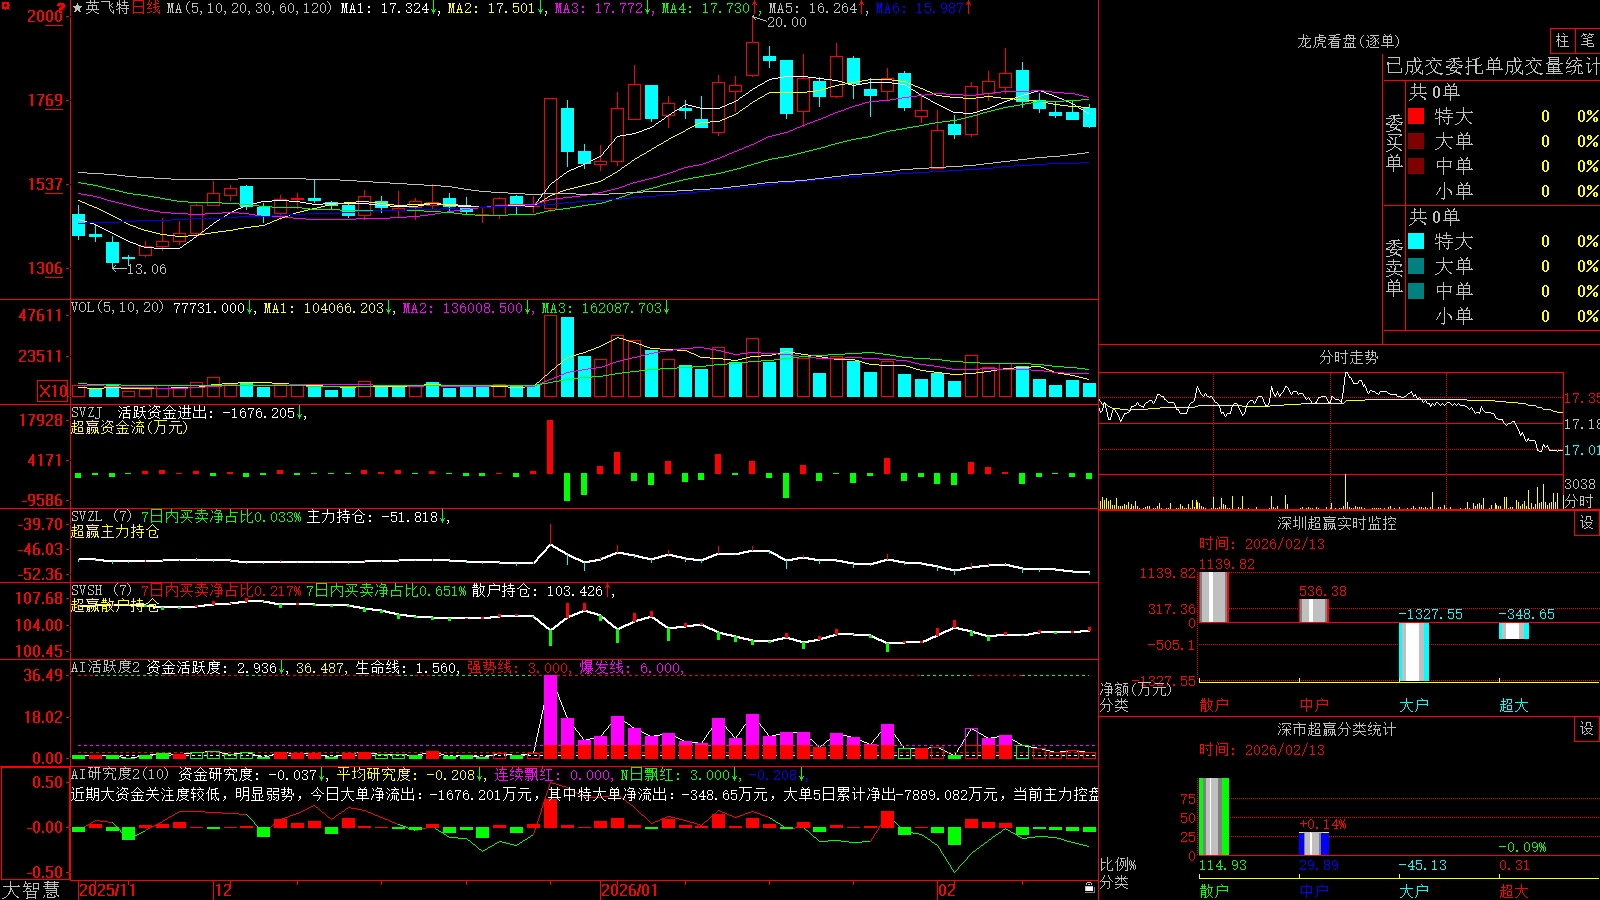Click the 委卖单 section label
Image resolution: width=1600 pixels, height=900 pixels.
coord(1394,267)
